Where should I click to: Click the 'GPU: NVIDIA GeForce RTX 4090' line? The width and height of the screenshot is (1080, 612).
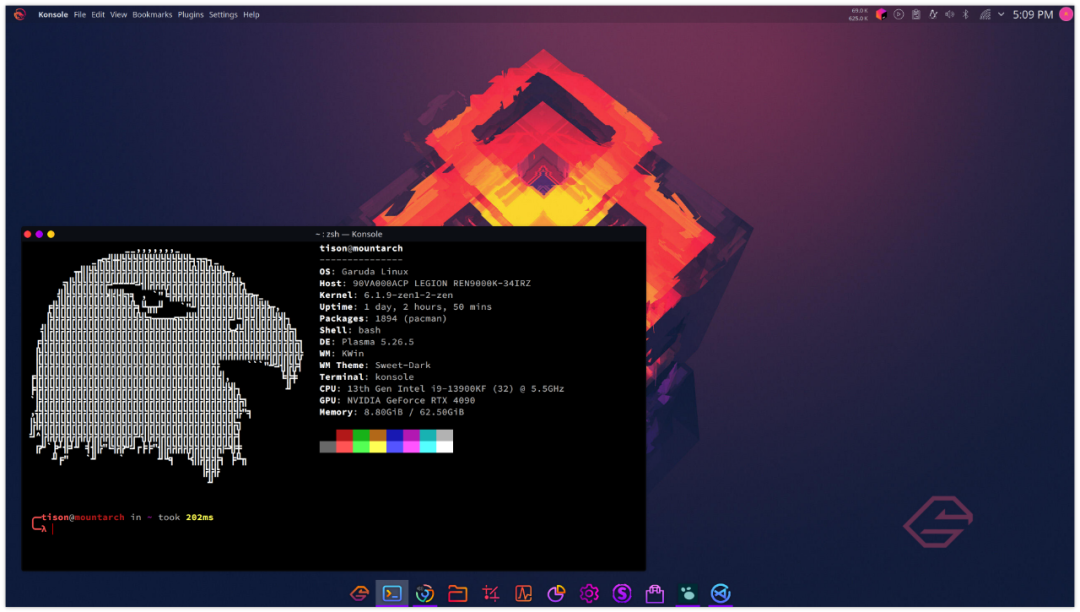point(397,401)
